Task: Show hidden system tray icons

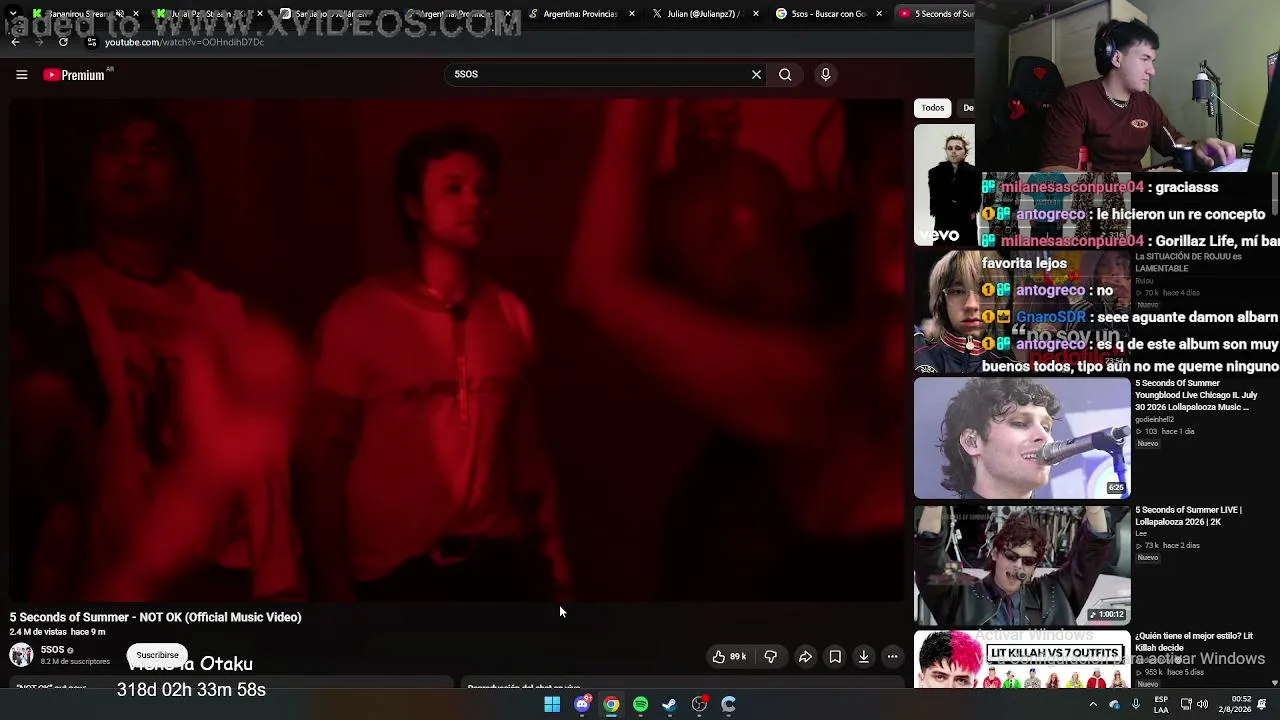Action: click(x=1093, y=705)
